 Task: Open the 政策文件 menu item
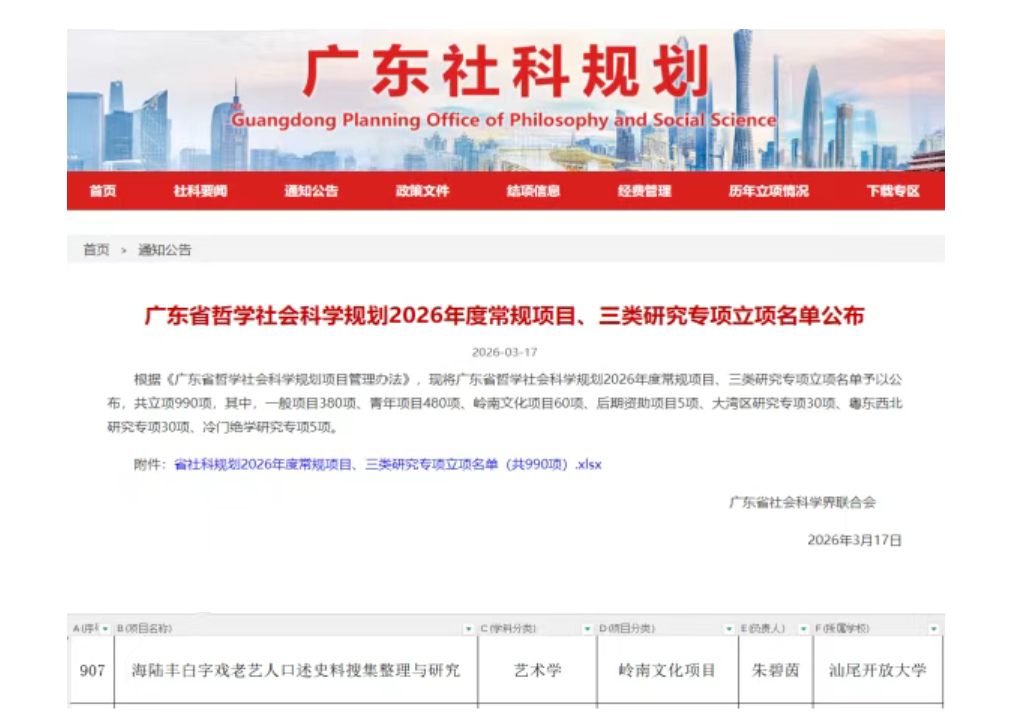point(422,191)
